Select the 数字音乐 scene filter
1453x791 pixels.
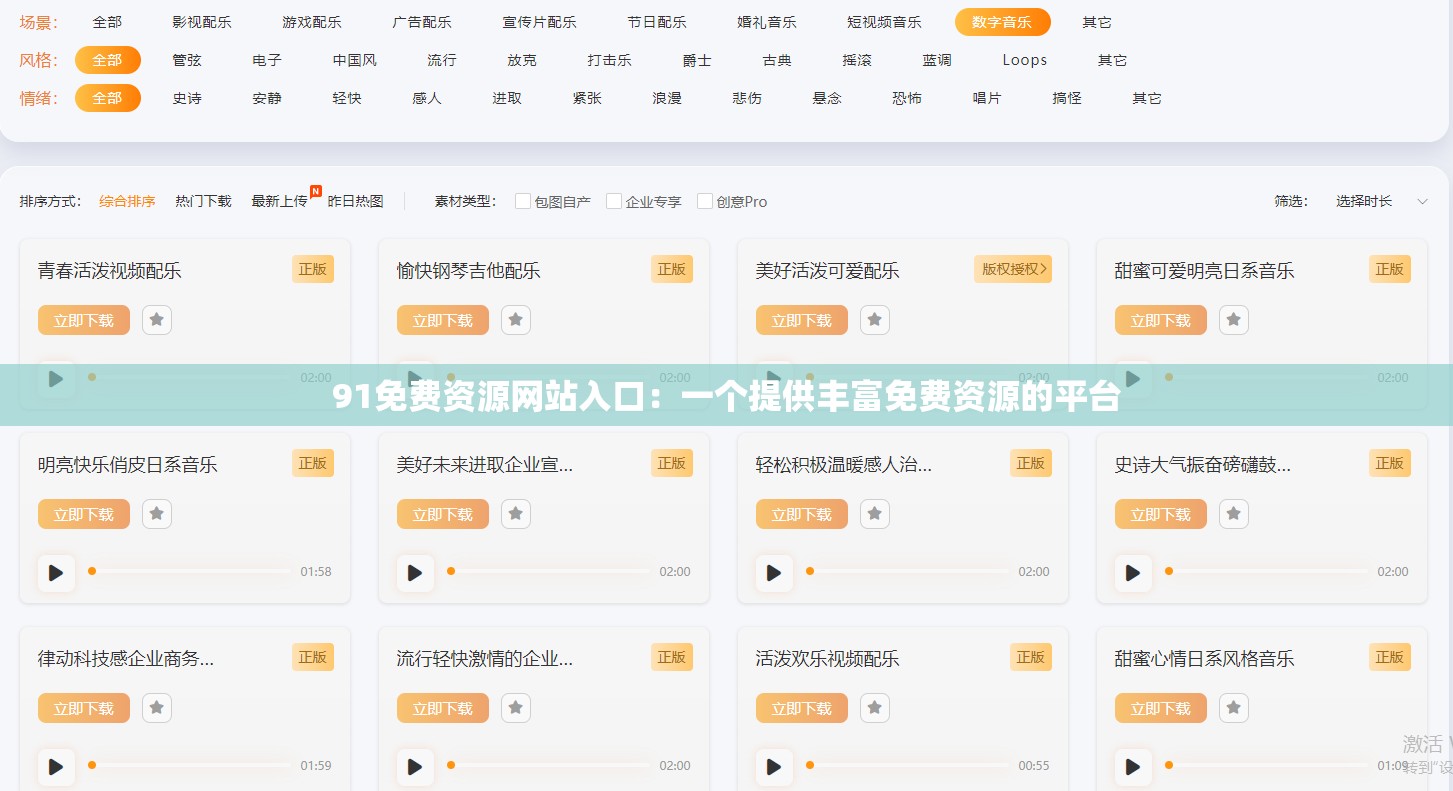1002,22
